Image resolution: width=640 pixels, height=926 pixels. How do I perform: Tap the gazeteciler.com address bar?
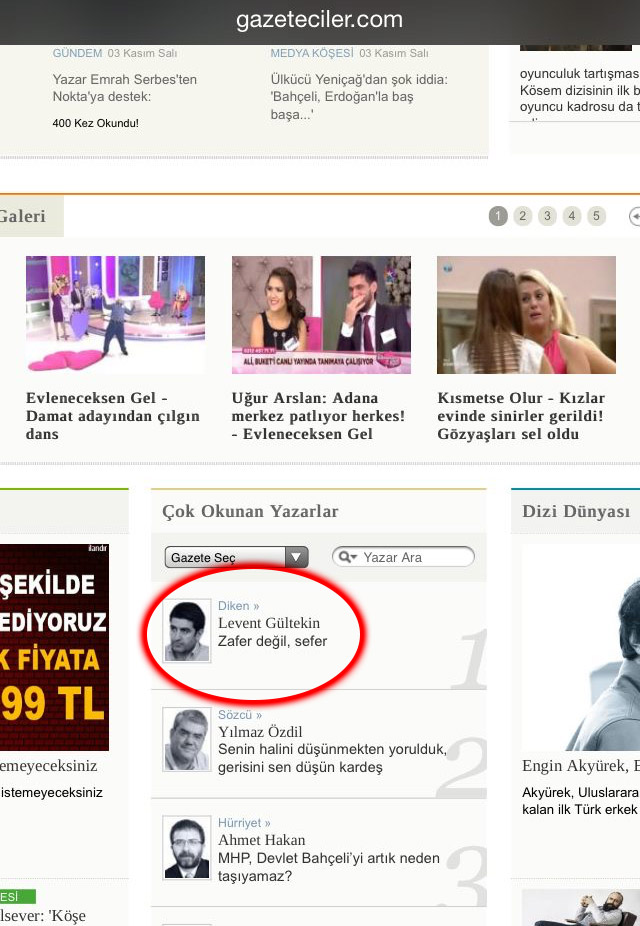(320, 20)
